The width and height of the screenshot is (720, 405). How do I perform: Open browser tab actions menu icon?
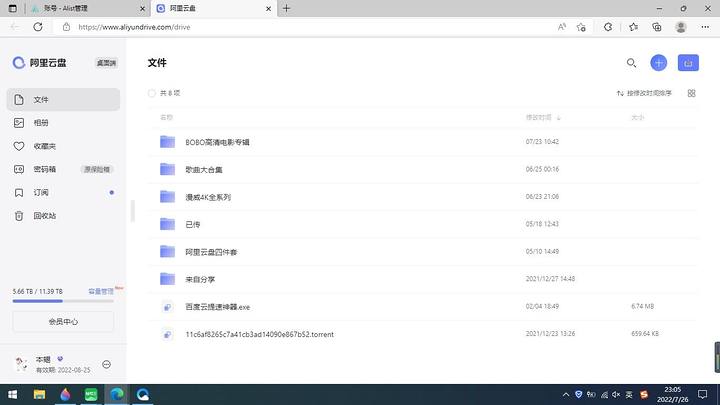[x=13, y=8]
